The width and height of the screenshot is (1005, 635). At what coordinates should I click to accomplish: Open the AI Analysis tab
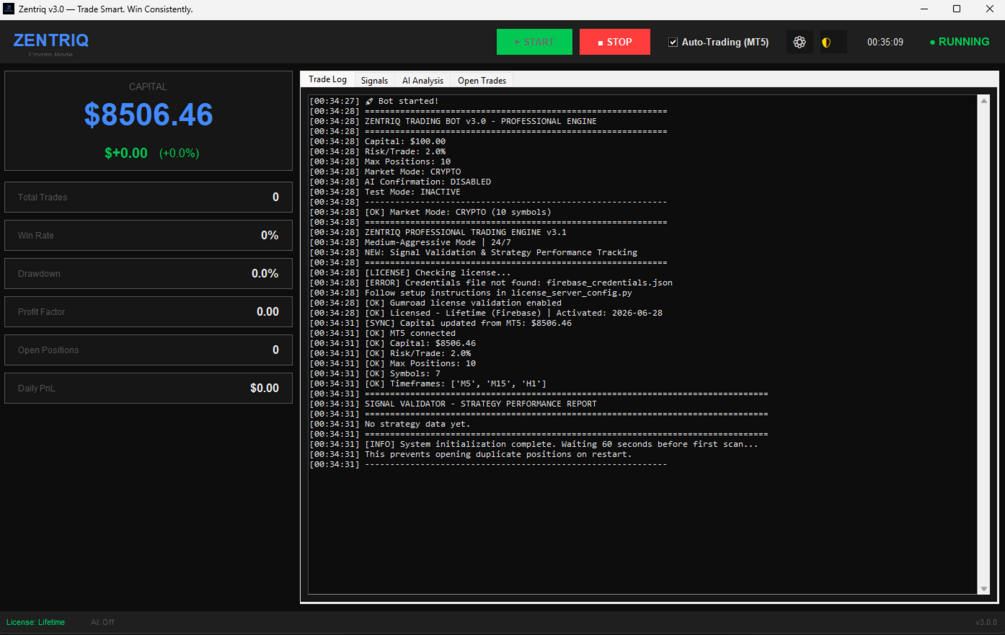click(x=422, y=81)
